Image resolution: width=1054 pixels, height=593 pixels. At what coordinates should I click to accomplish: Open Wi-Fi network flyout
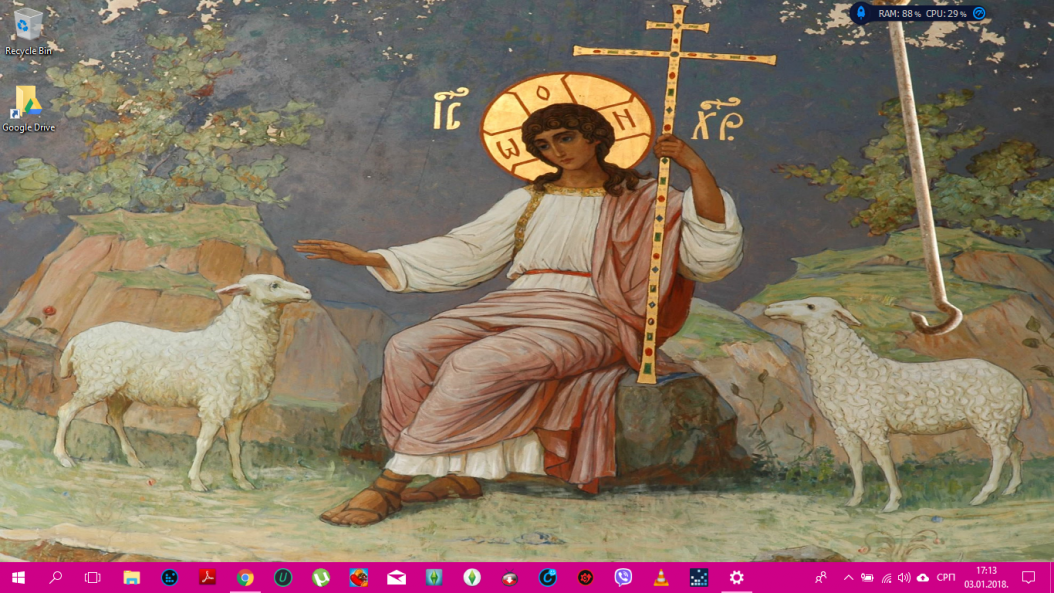click(886, 578)
